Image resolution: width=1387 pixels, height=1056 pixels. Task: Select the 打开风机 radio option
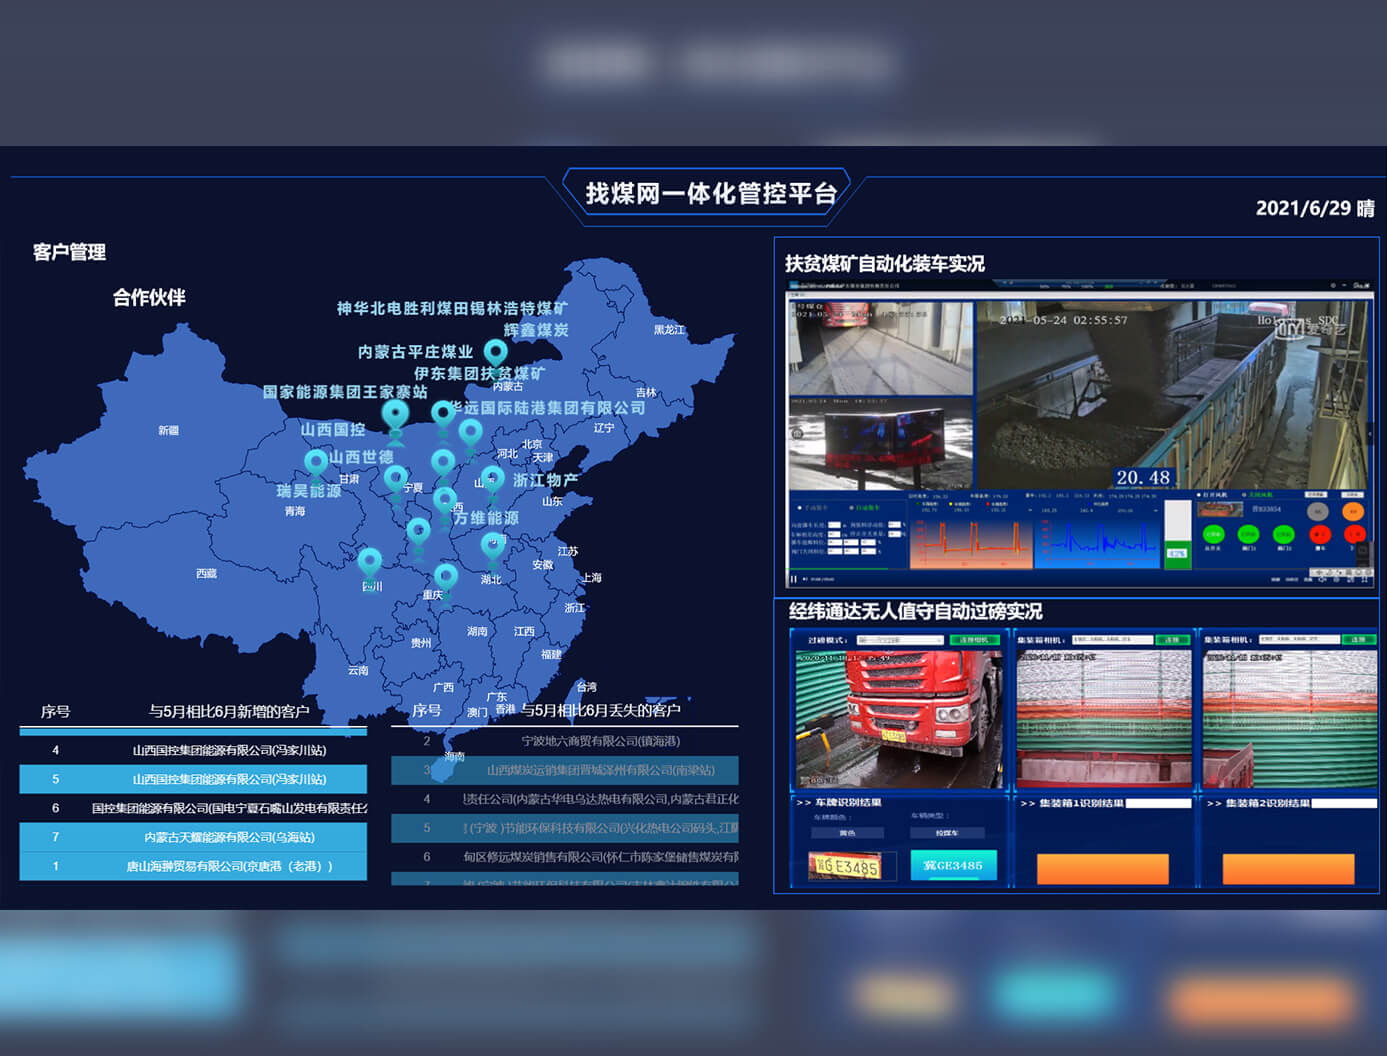click(1200, 495)
